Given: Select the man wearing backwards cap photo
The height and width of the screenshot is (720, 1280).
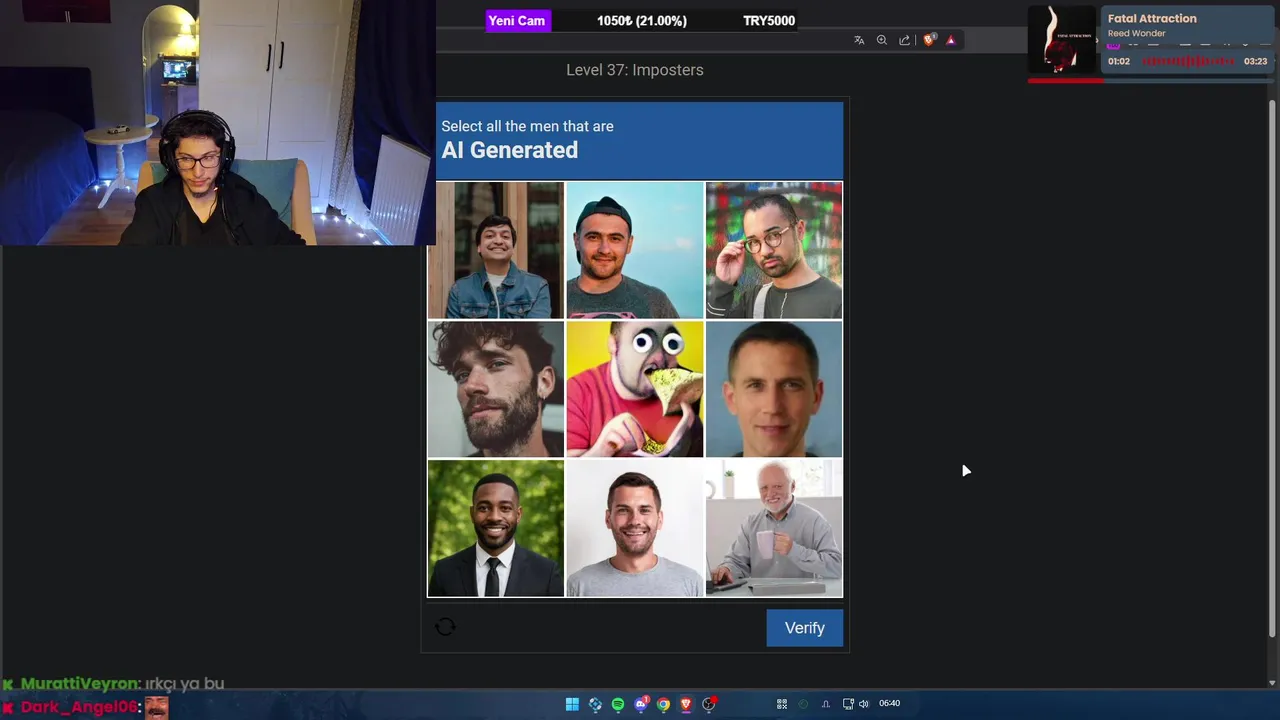Looking at the screenshot, I should point(635,250).
